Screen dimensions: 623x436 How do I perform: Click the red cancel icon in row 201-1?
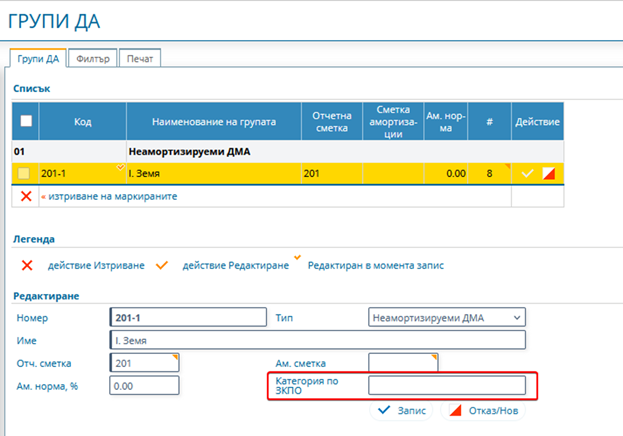(549, 174)
